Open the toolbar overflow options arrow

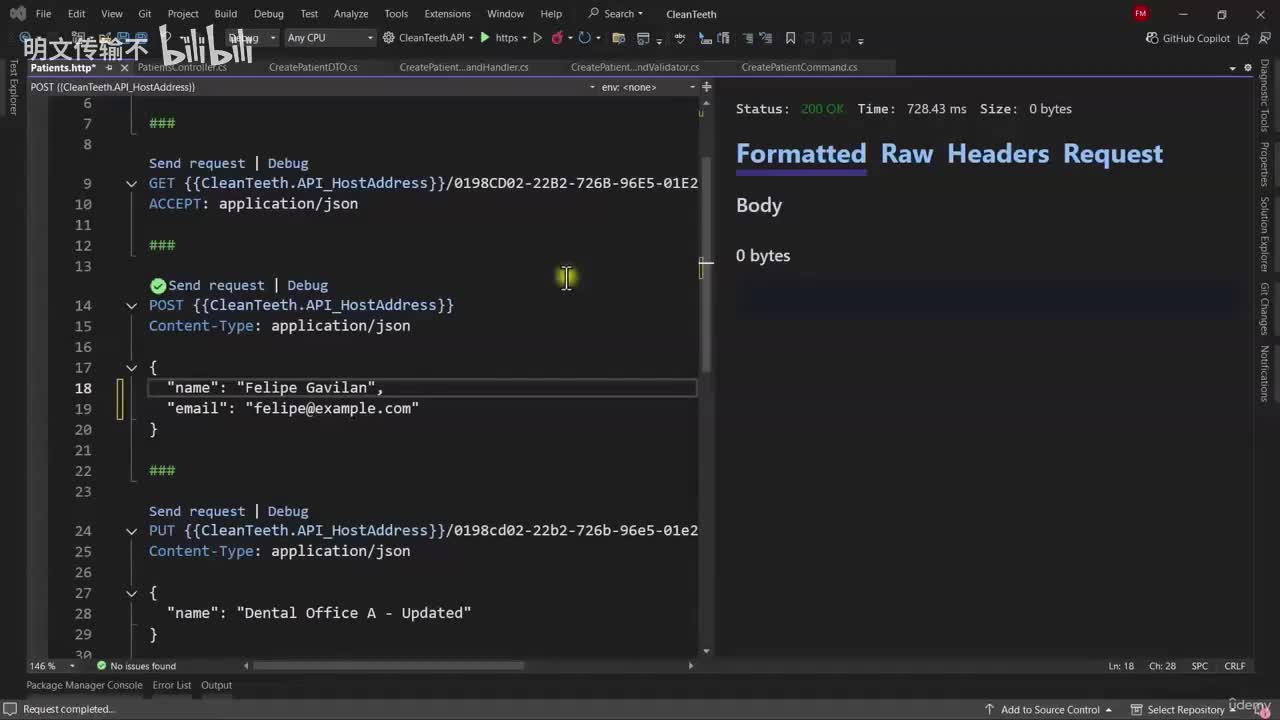[x=860, y=40]
